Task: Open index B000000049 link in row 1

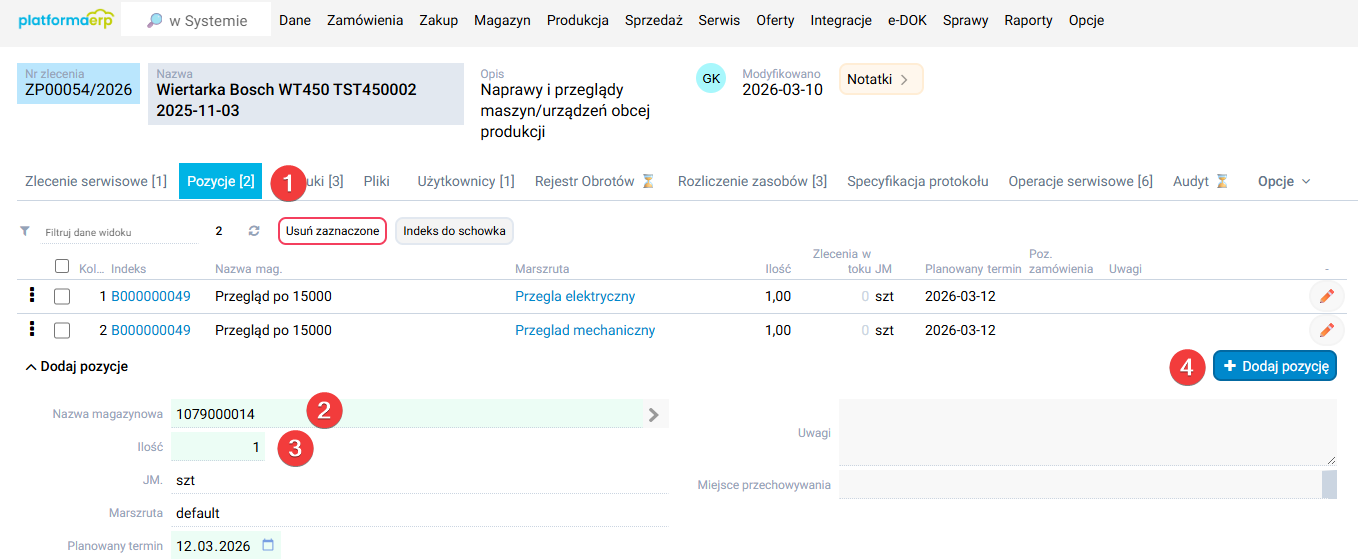Action: (x=151, y=296)
